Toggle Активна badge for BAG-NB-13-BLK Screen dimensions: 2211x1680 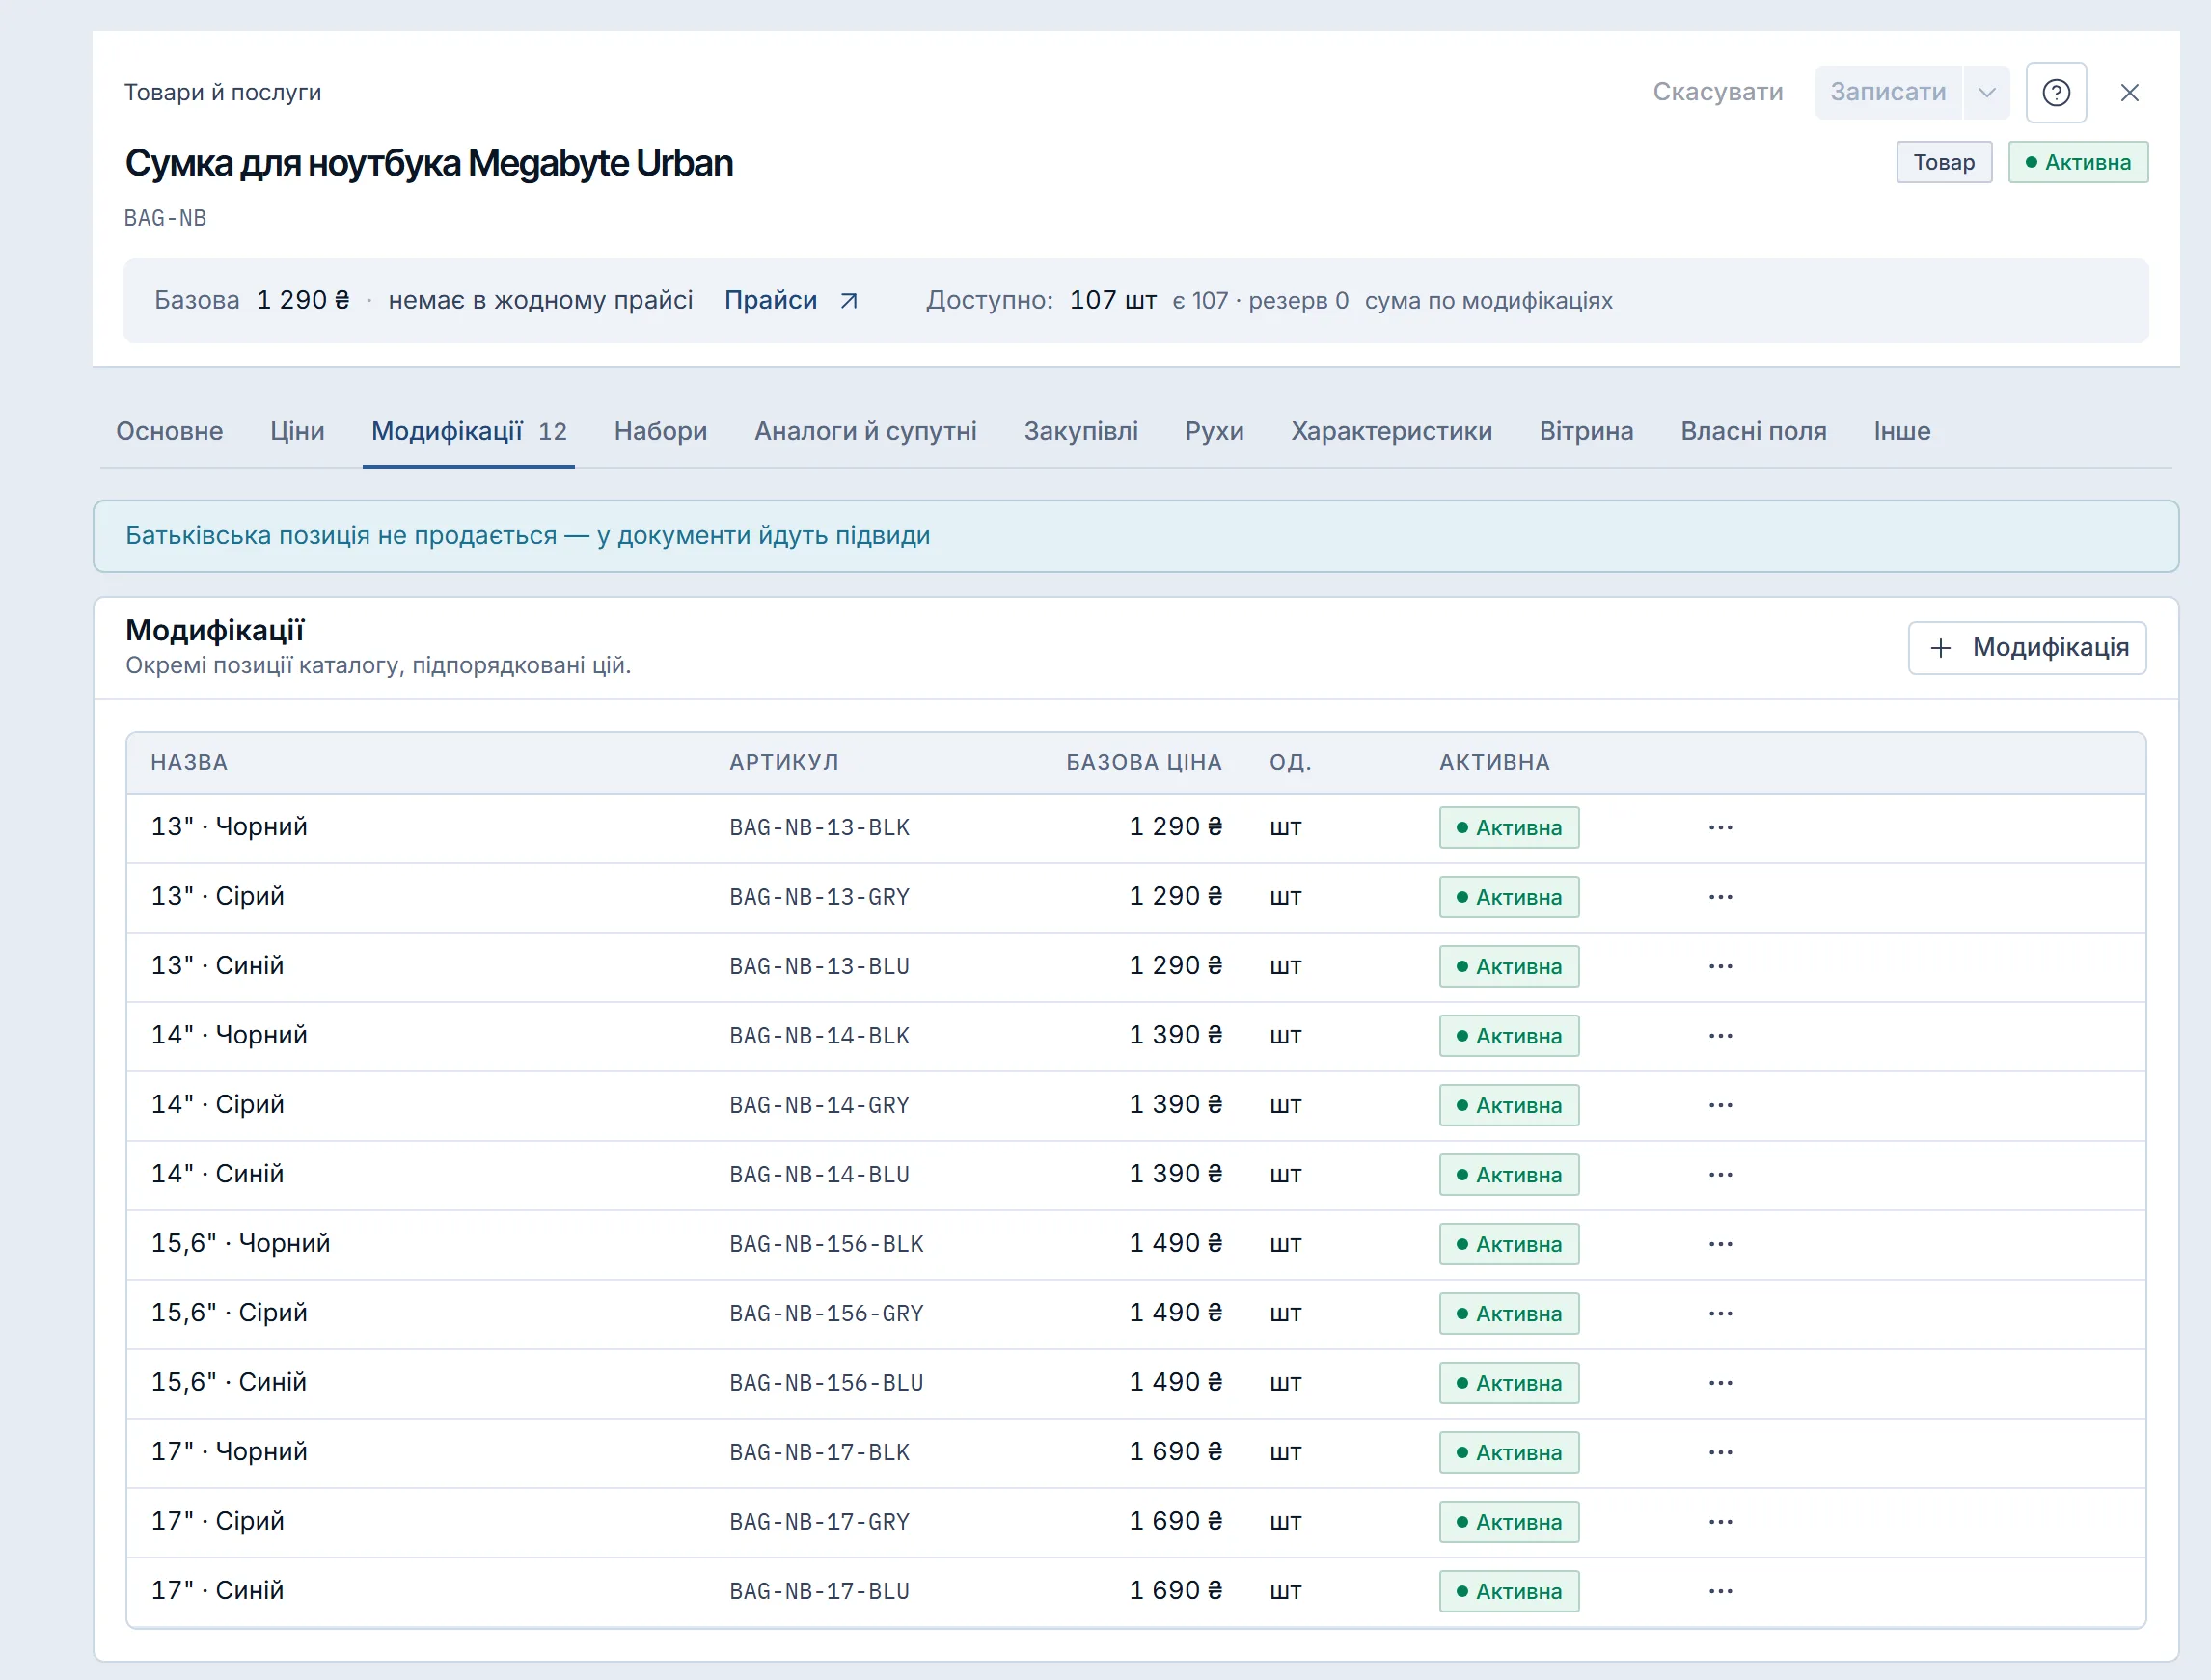tap(1509, 827)
